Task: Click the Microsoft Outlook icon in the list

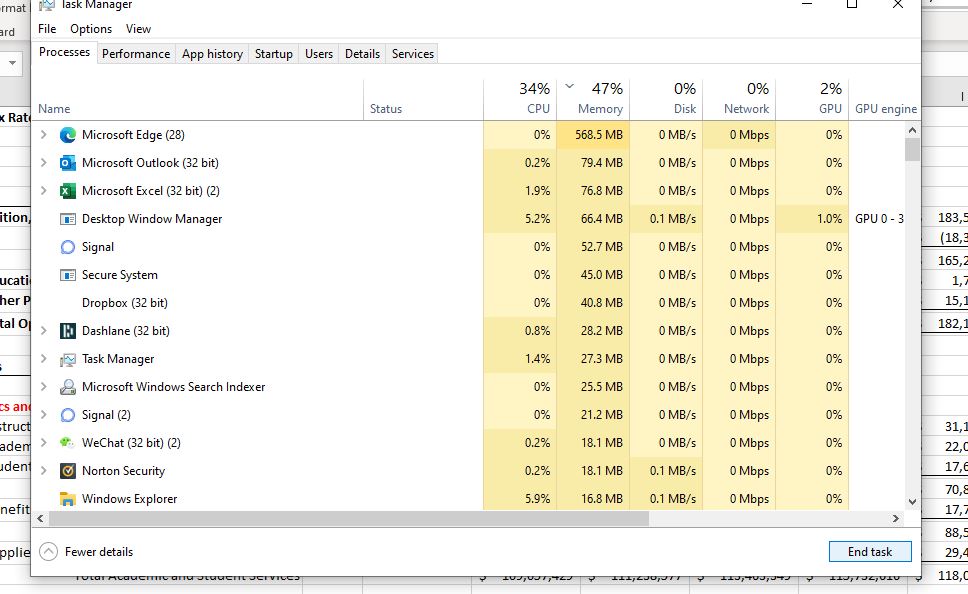Action: (x=68, y=163)
